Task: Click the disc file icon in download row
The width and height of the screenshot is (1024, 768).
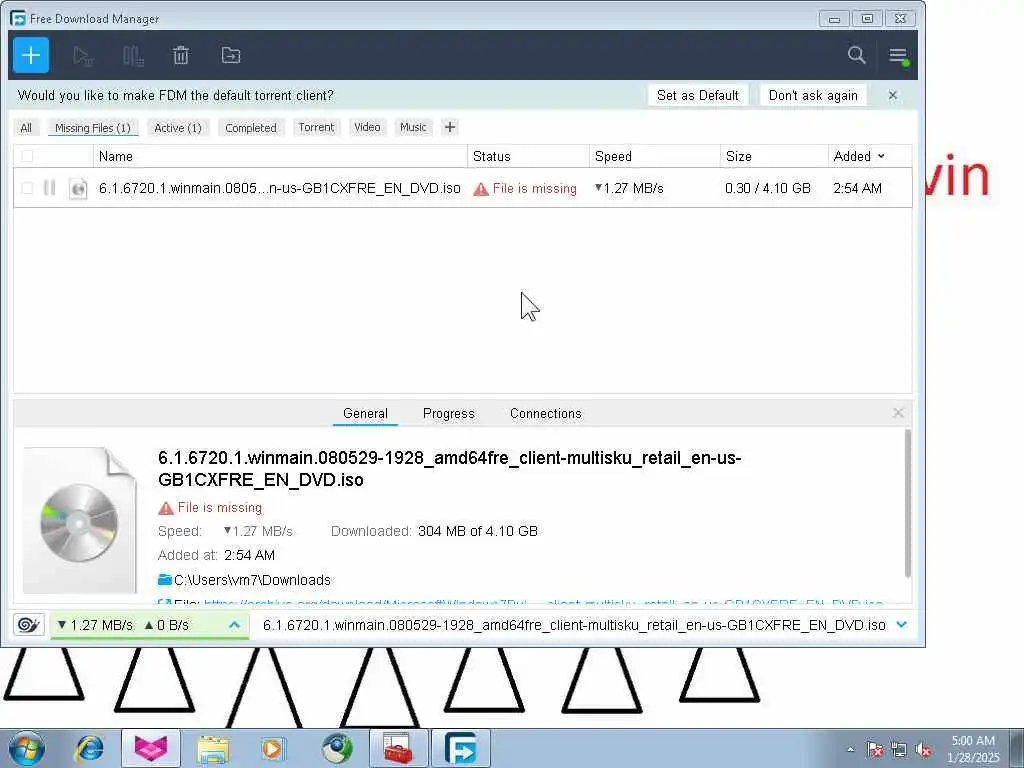Action: 78,188
